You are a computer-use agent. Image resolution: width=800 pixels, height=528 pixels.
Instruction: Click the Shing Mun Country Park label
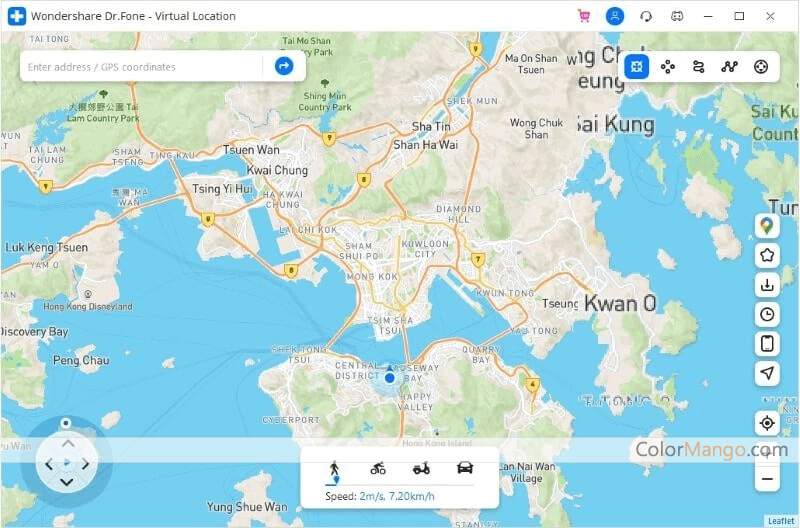click(x=325, y=102)
